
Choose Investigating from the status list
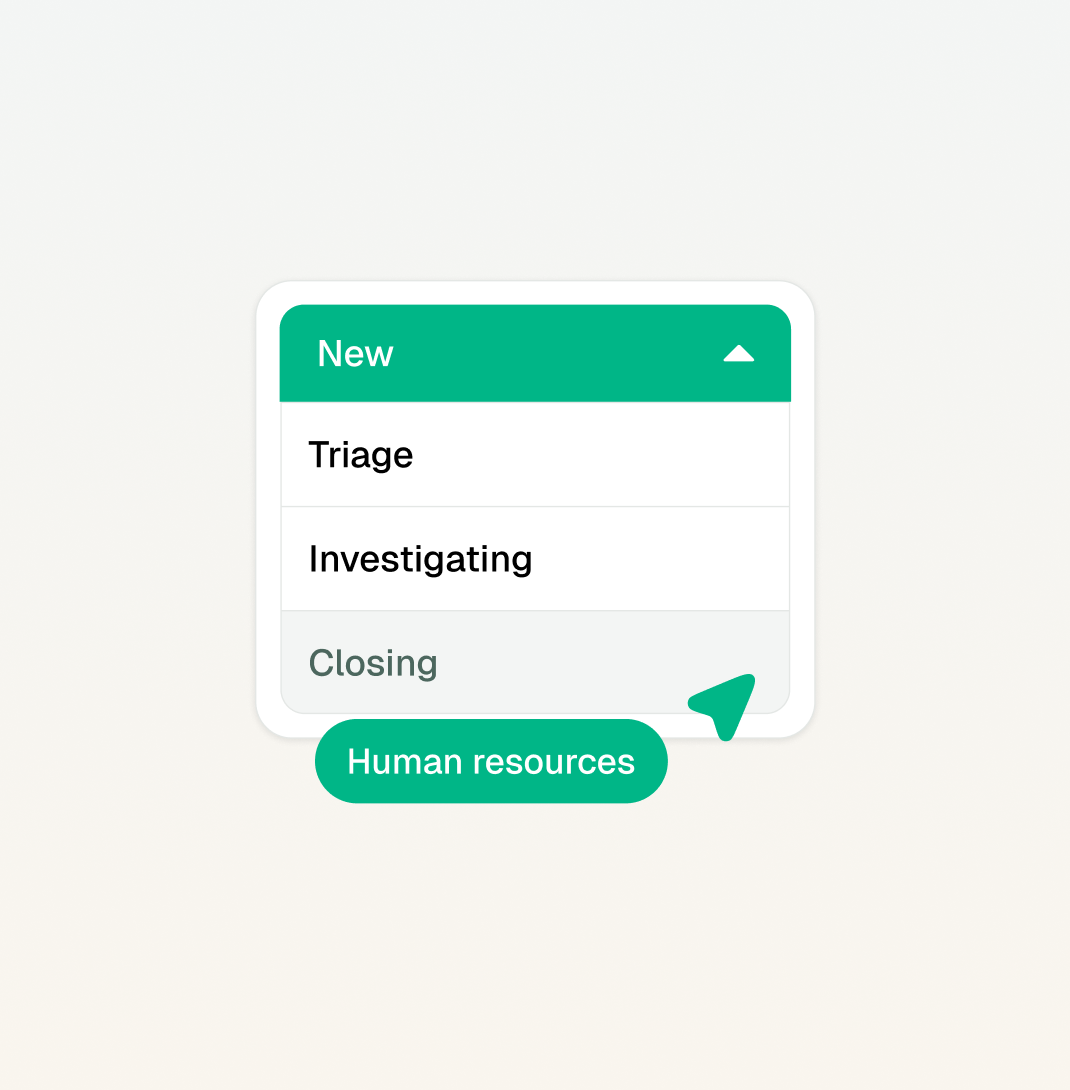coord(535,559)
